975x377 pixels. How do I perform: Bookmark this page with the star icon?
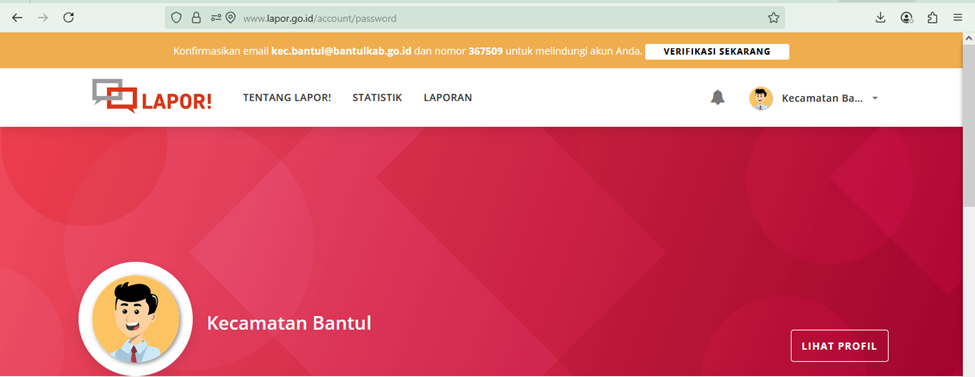(x=773, y=18)
